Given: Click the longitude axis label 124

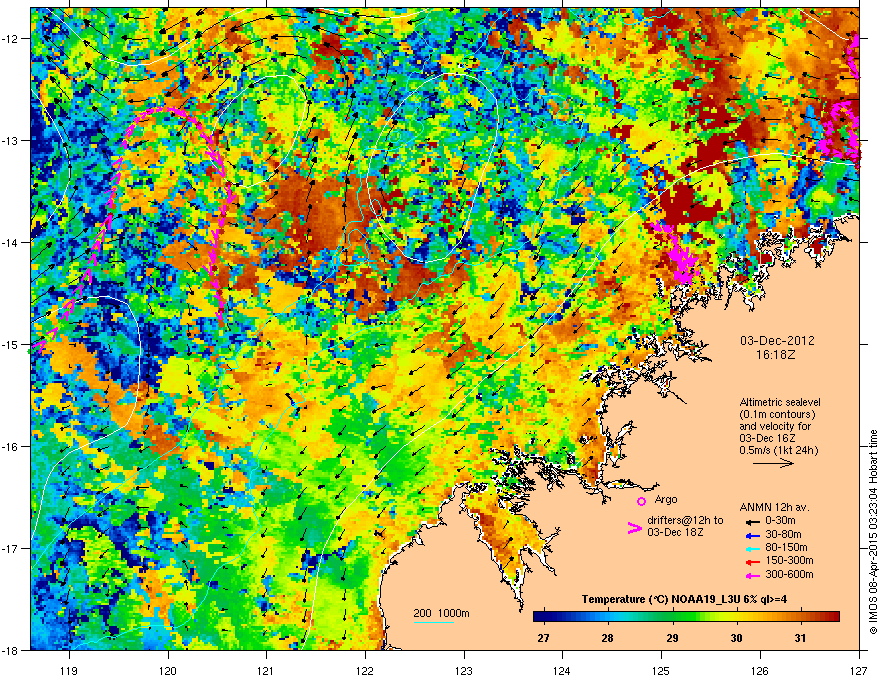Looking at the screenshot, I should pyautogui.click(x=562, y=670).
